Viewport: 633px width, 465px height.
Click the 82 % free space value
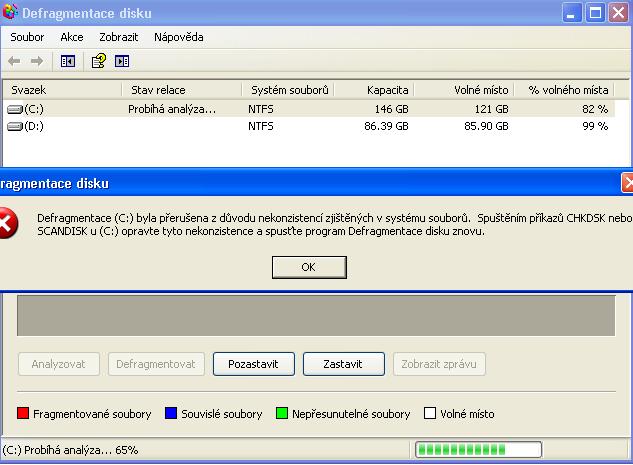pyautogui.click(x=595, y=109)
